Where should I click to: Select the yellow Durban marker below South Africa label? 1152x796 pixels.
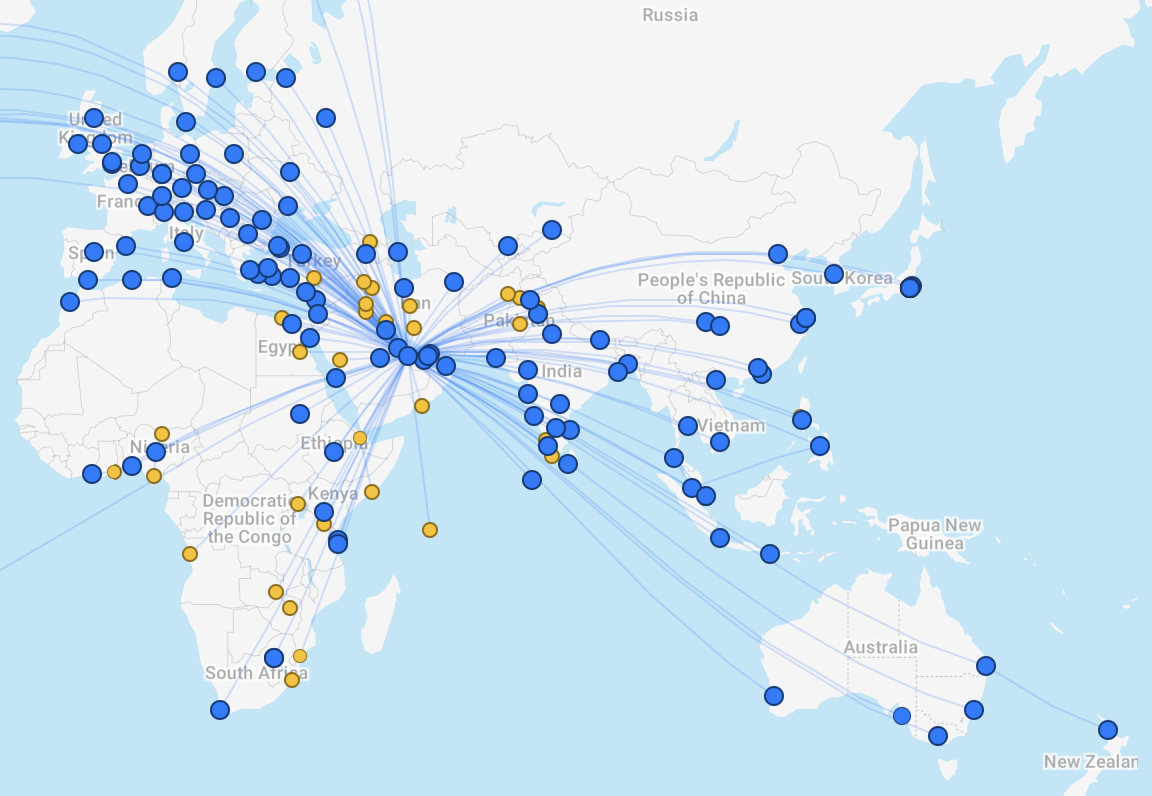pos(292,680)
